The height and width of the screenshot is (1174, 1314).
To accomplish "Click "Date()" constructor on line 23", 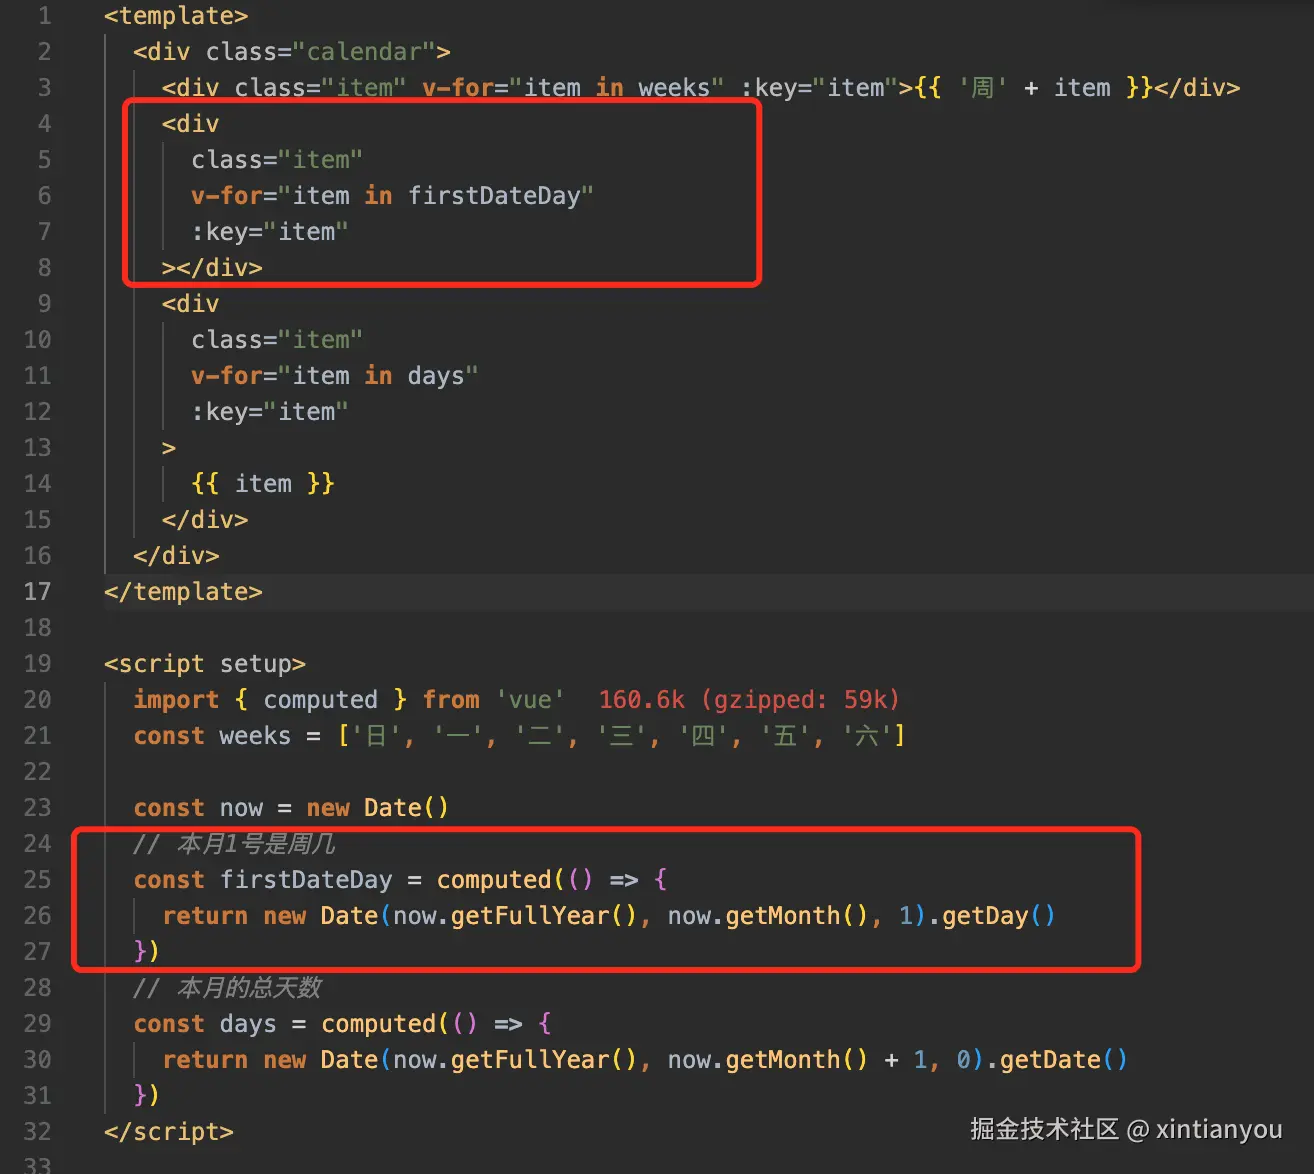I will click(407, 808).
